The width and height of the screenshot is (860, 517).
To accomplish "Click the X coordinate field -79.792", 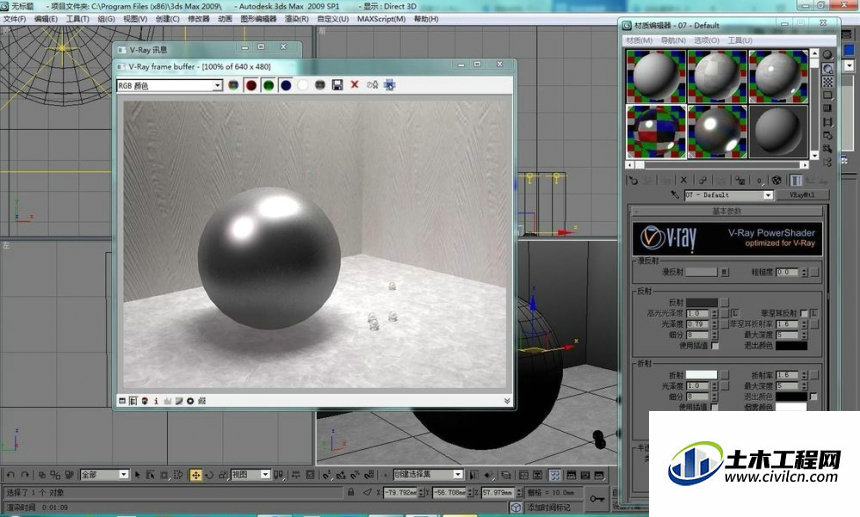I will pos(400,492).
